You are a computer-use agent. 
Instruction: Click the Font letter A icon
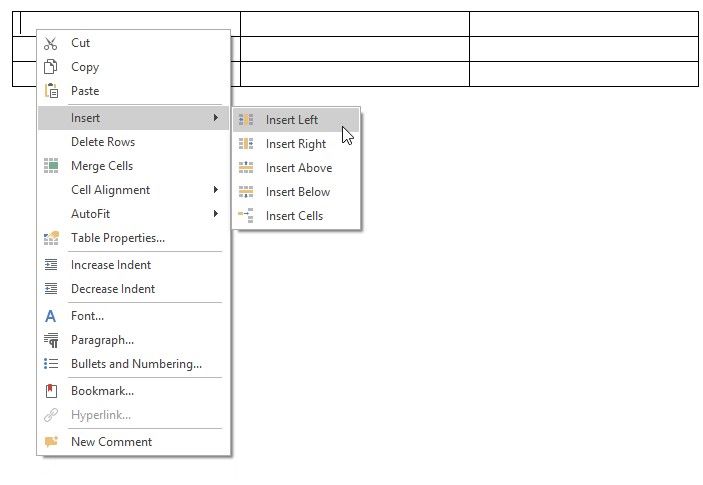[x=51, y=316]
